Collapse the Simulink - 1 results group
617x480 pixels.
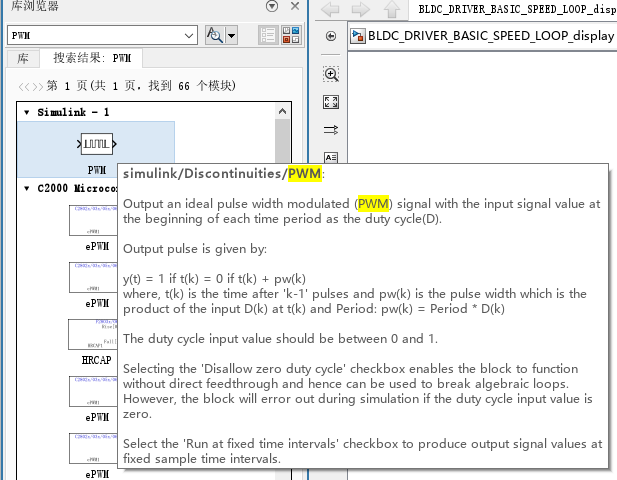pyautogui.click(x=26, y=113)
